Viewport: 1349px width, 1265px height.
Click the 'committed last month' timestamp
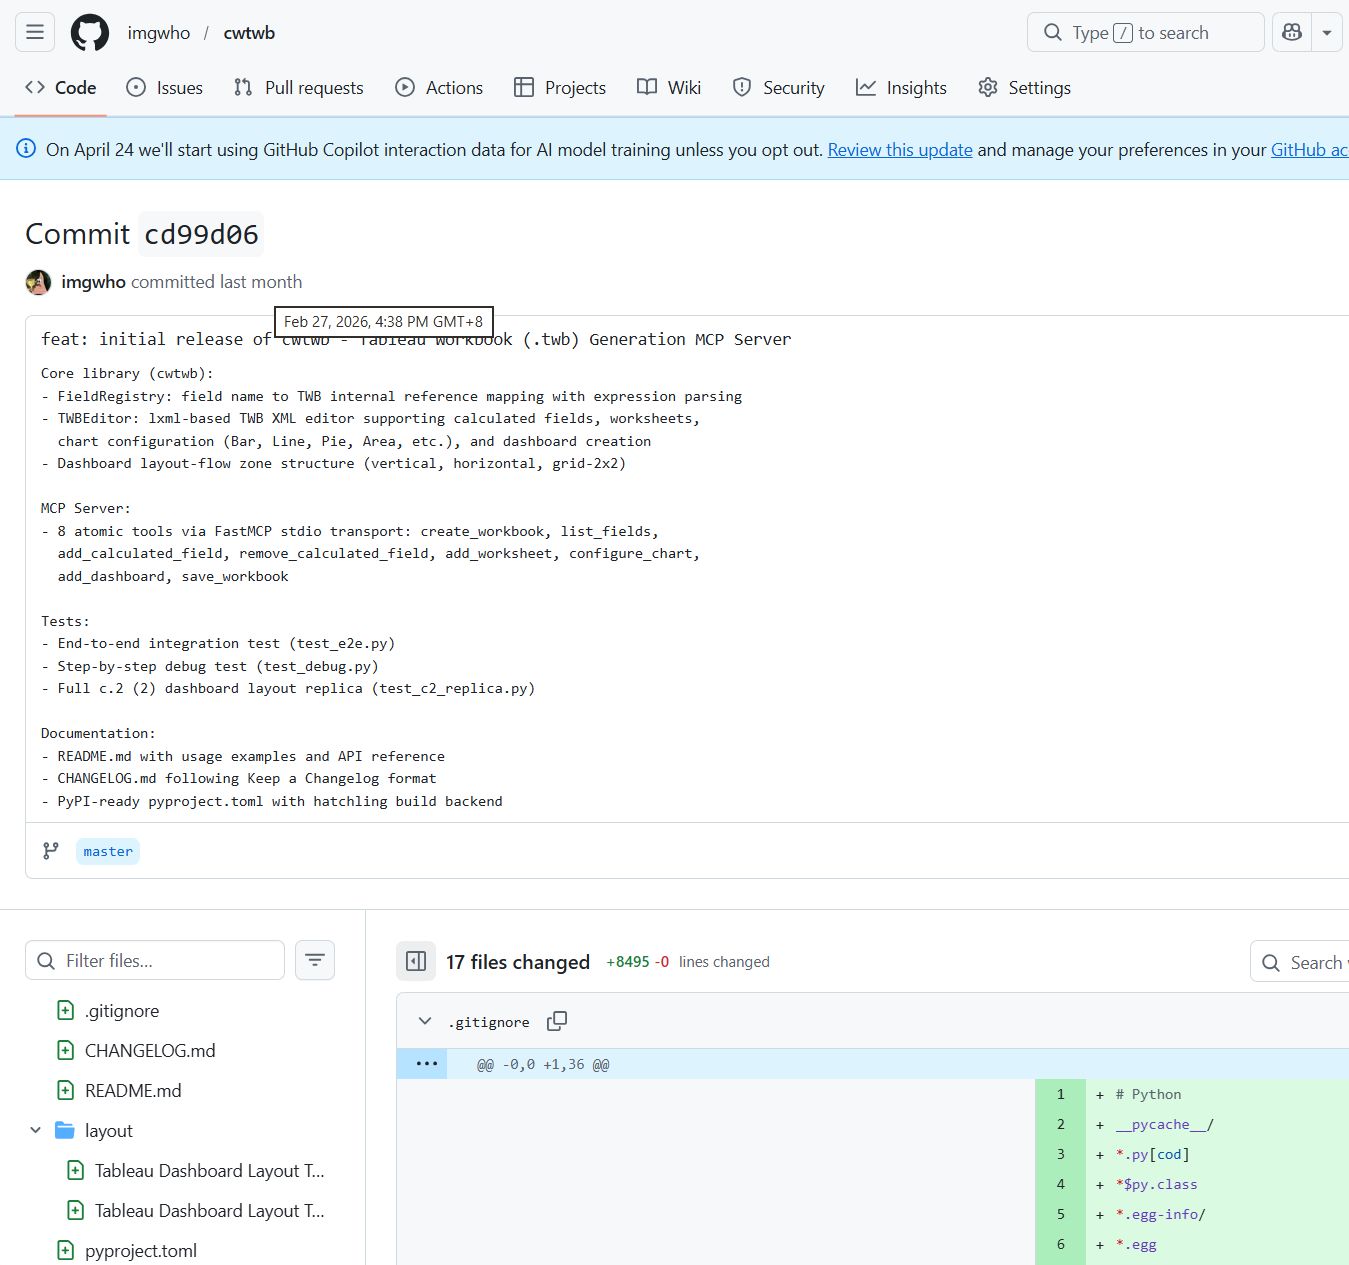[216, 282]
